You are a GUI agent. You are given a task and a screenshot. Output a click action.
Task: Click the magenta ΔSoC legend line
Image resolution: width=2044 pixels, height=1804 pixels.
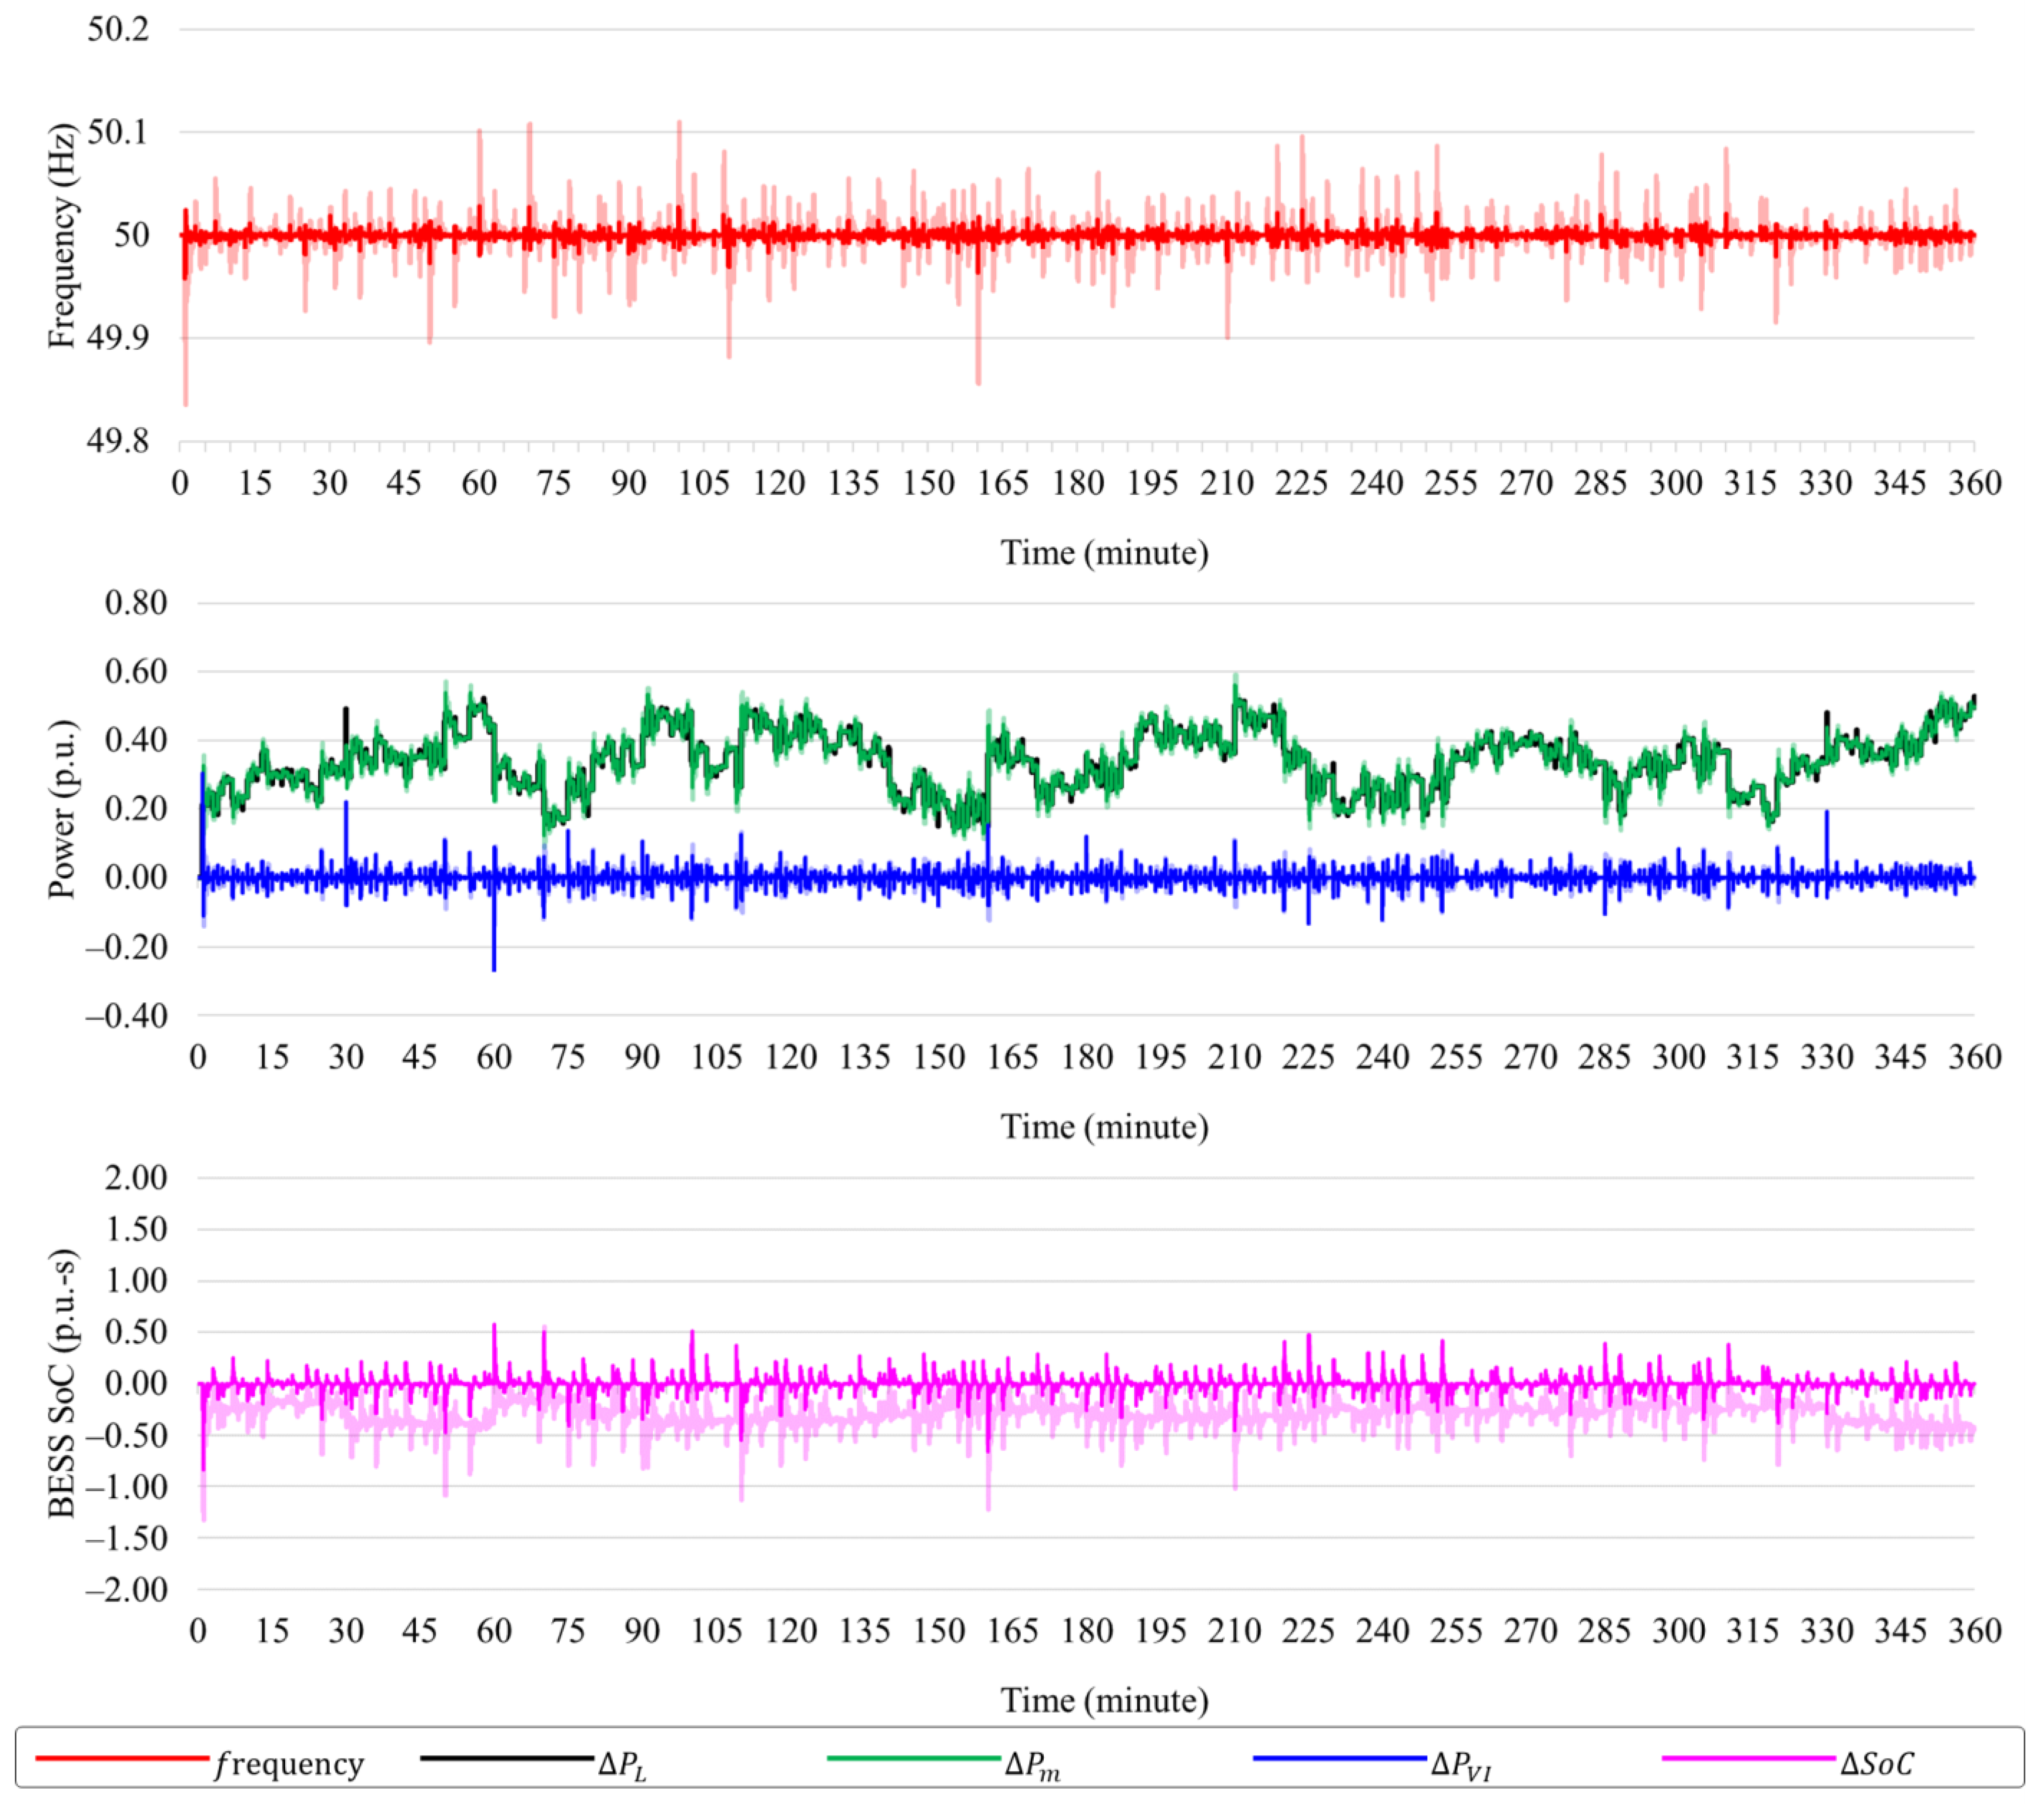1749,1758
